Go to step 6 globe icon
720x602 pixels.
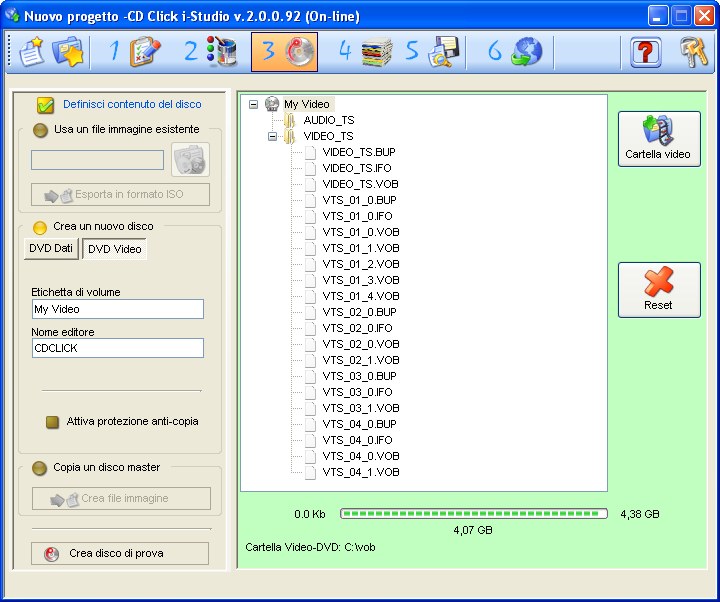516,52
